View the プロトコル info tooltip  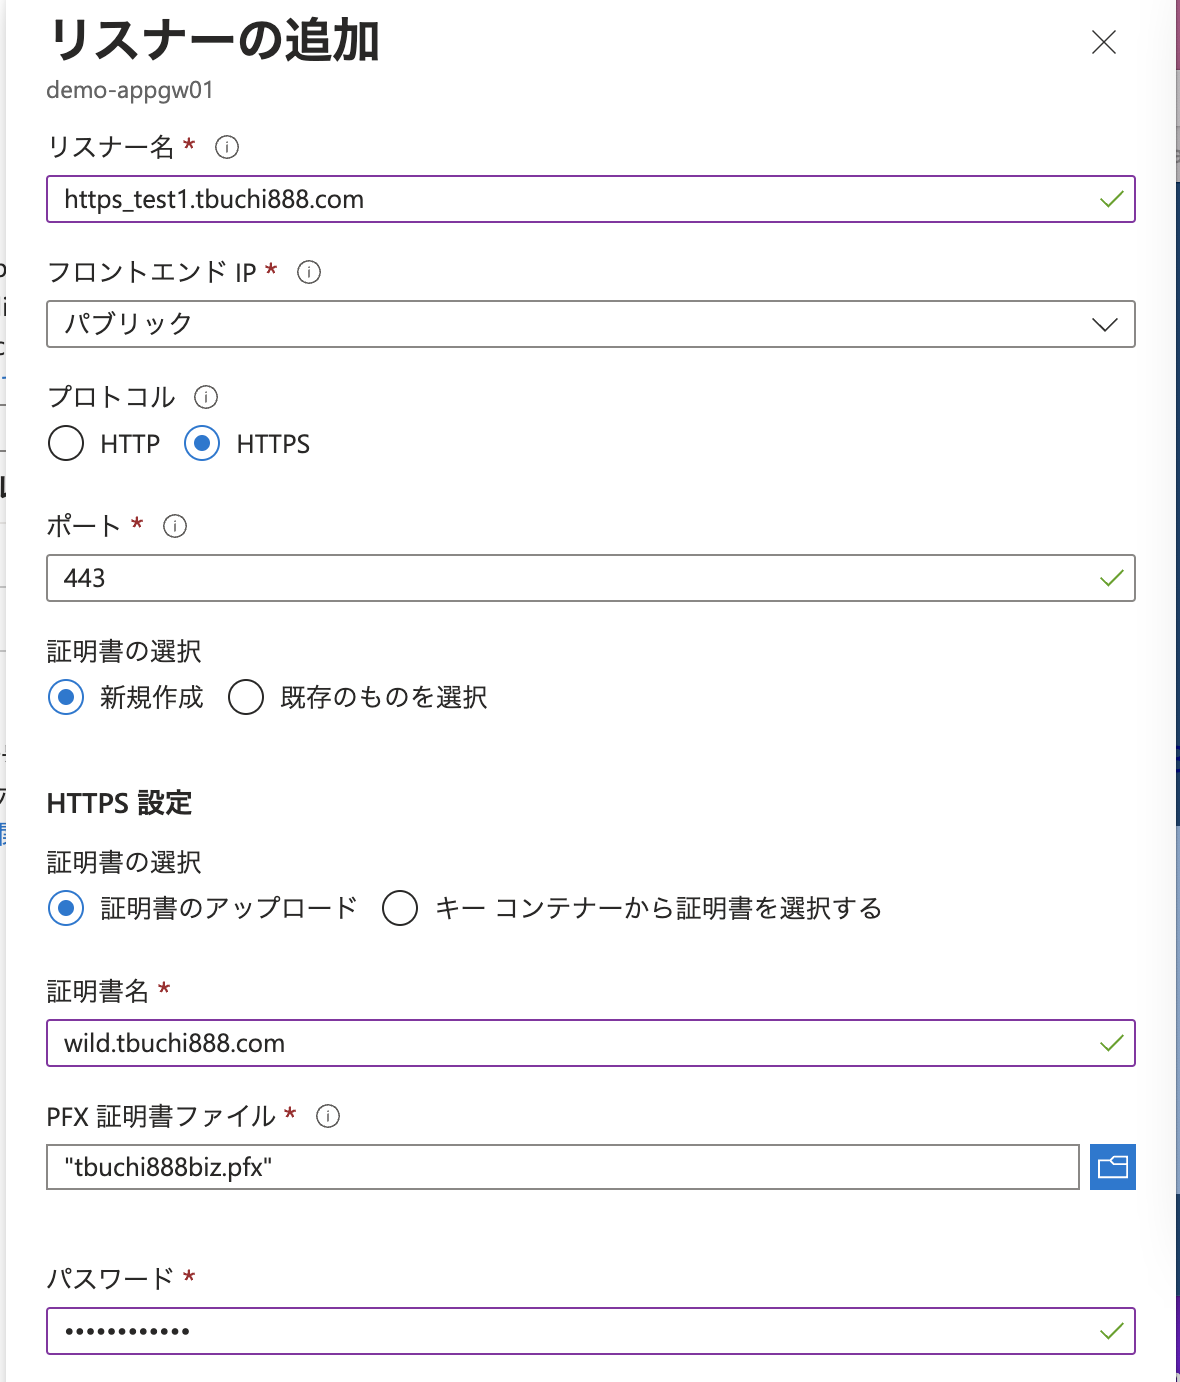[206, 397]
